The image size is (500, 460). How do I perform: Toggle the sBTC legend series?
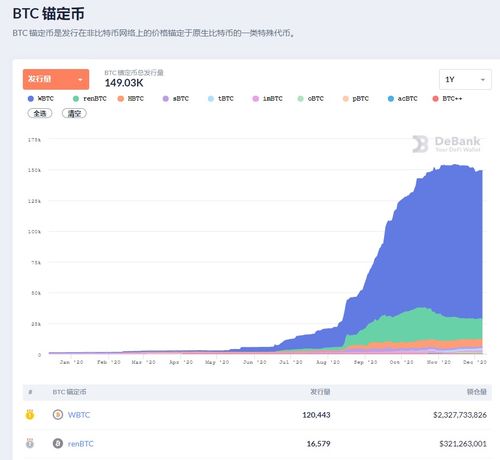[176, 99]
